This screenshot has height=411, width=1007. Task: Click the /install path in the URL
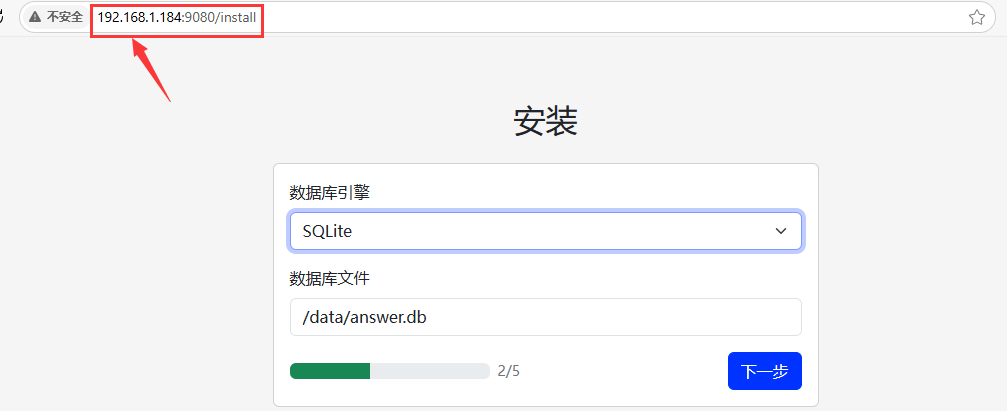coord(236,17)
